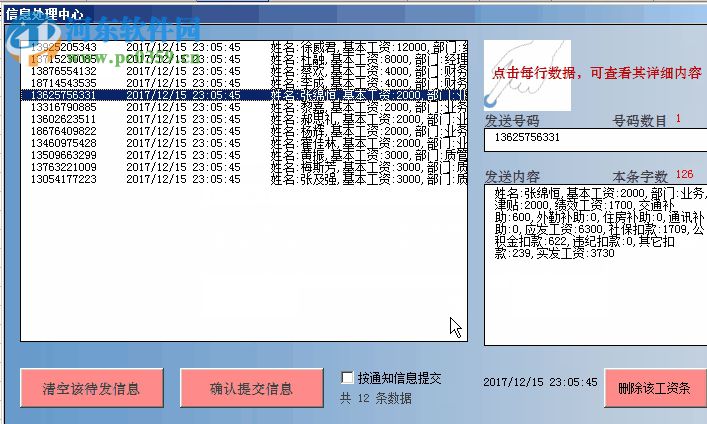The height and width of the screenshot is (424, 707).
Task: Select the row with number 13054177223
Action: (244, 179)
